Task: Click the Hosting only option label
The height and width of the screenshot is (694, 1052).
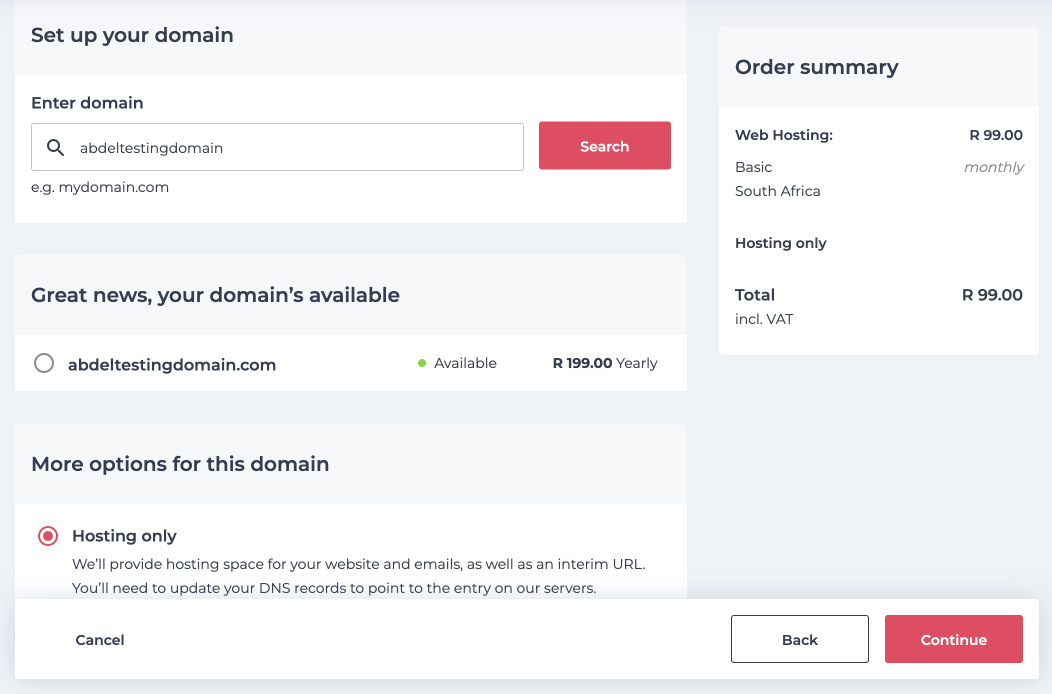Action: point(124,536)
